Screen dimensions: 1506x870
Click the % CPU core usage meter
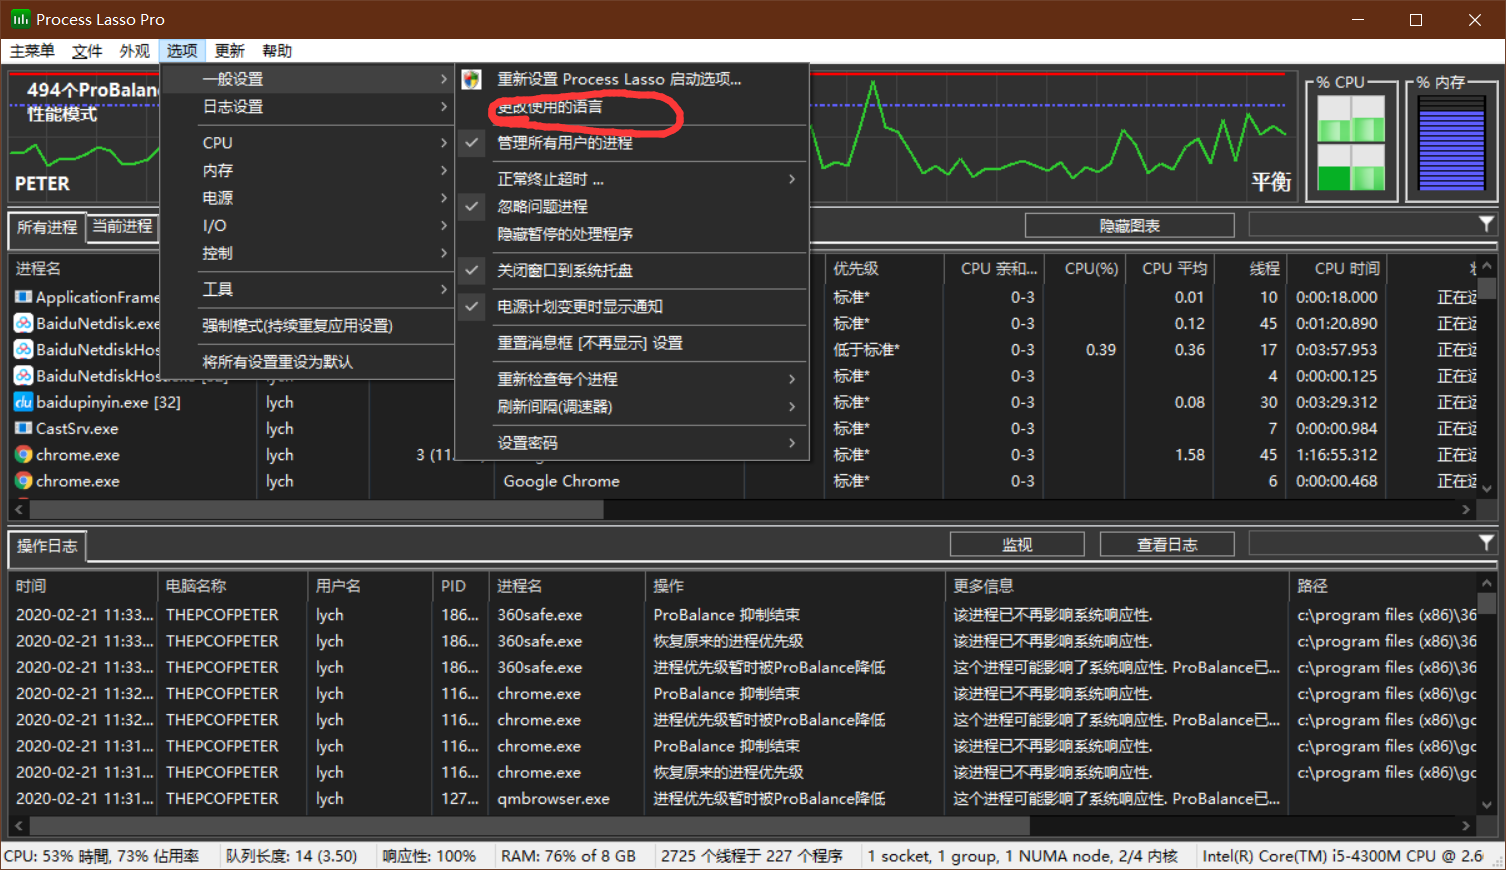(x=1351, y=142)
